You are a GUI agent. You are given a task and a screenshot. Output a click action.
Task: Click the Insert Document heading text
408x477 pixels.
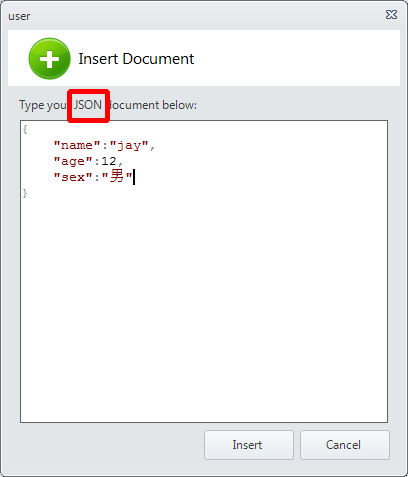coord(136,59)
